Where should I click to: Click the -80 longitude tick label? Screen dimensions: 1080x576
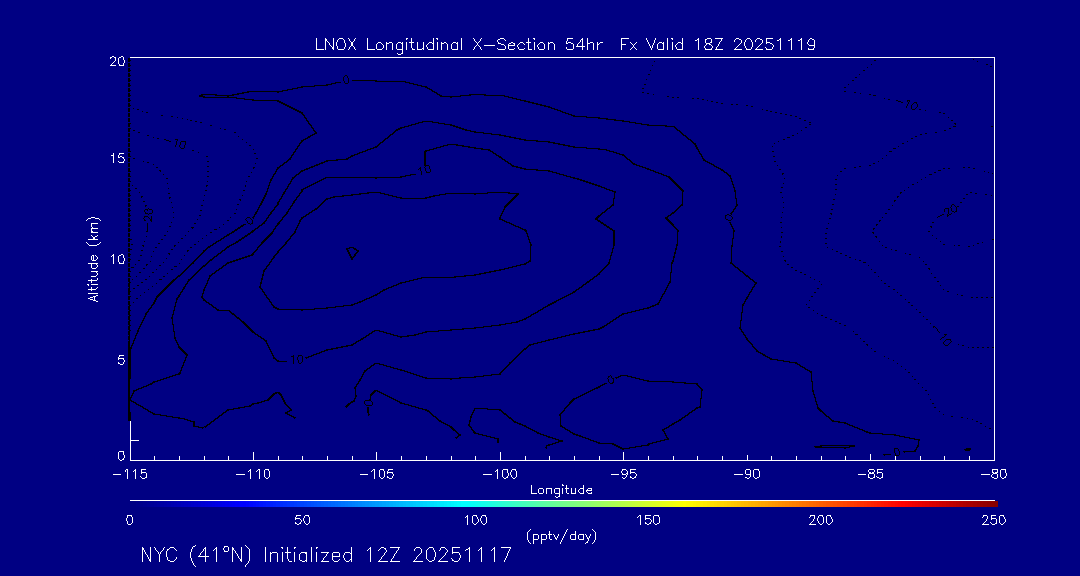pos(993,473)
